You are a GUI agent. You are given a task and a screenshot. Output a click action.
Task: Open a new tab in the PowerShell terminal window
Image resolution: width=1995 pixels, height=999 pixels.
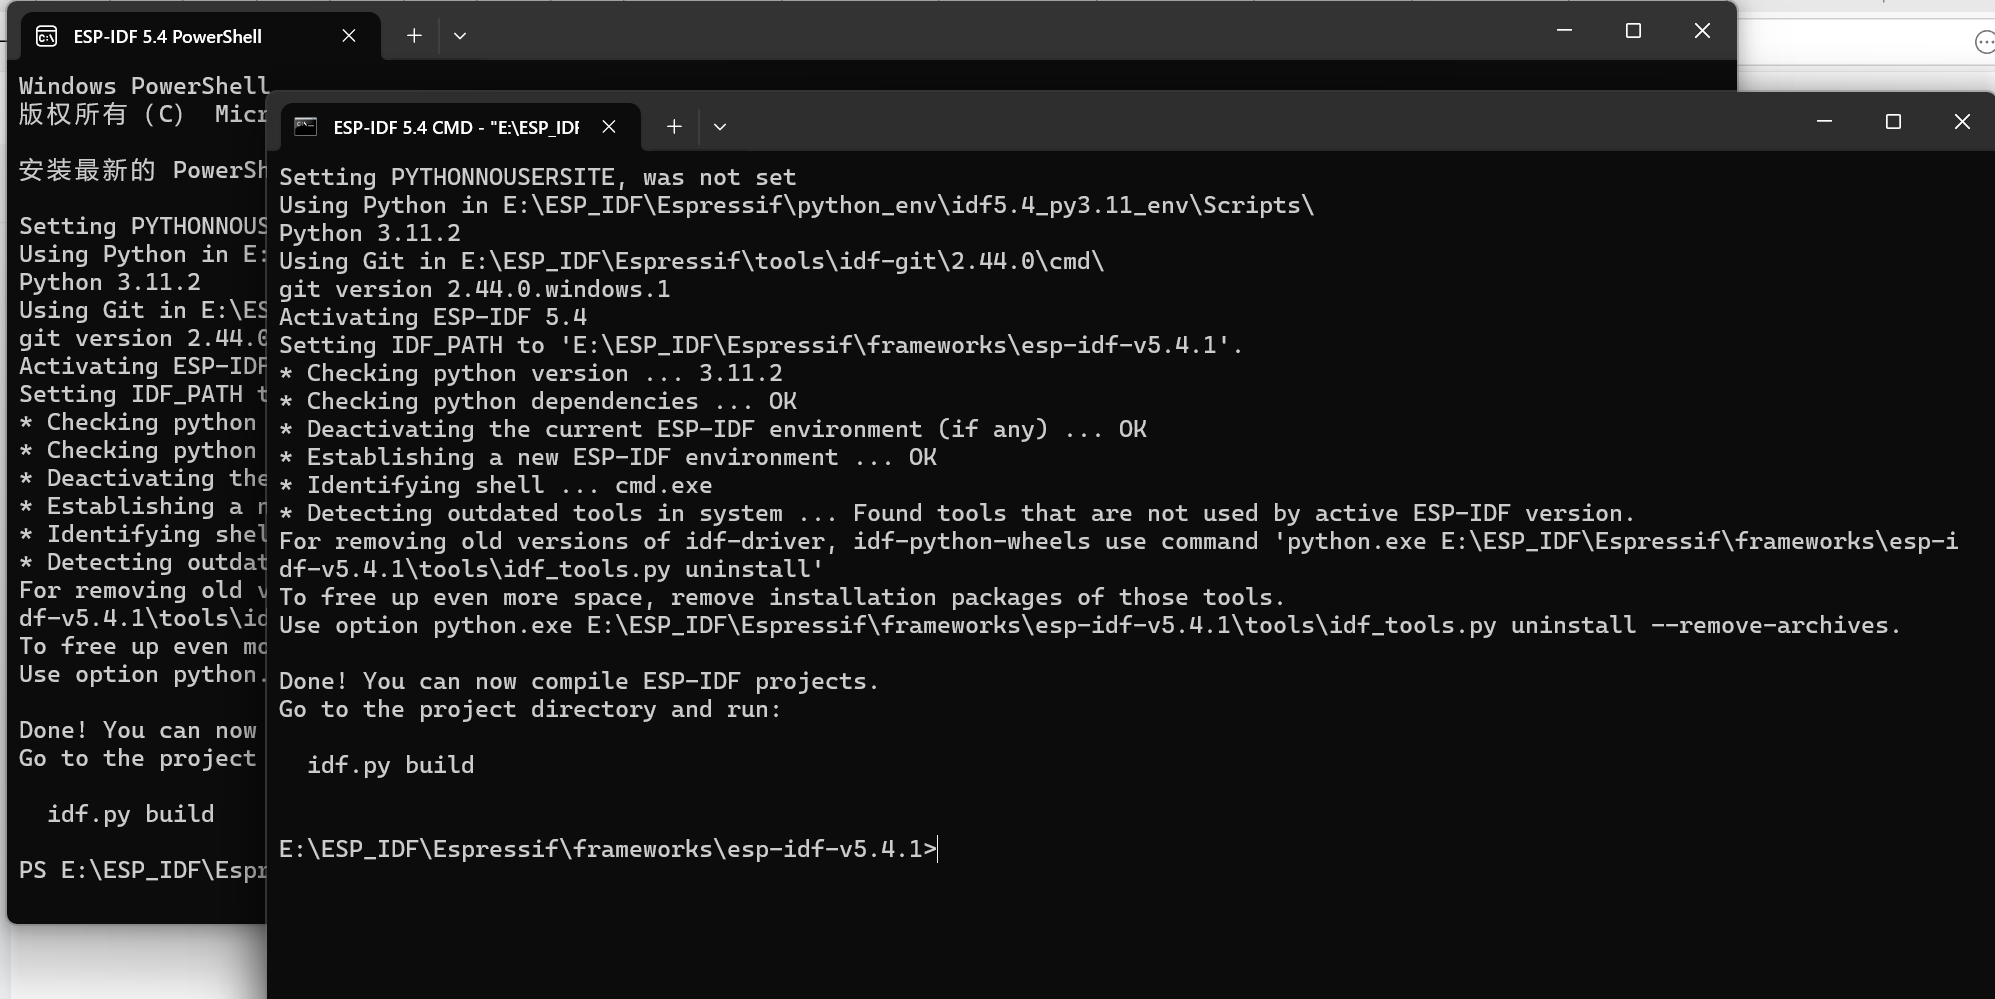414,35
